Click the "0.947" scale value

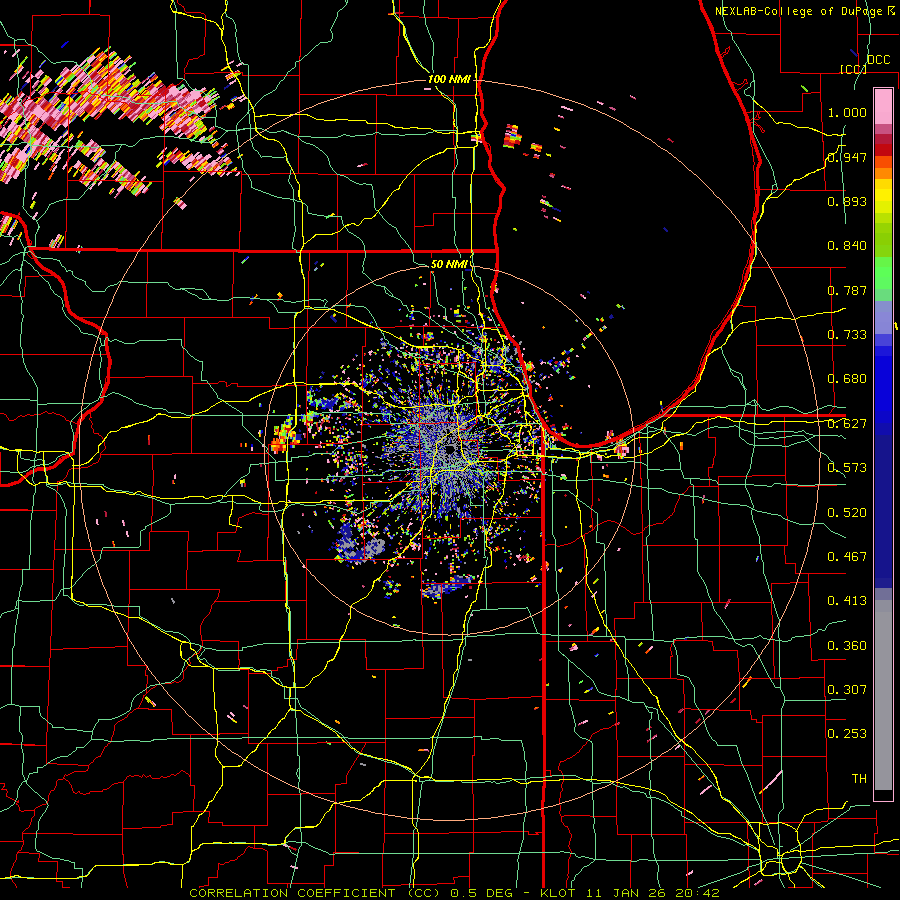847,157
